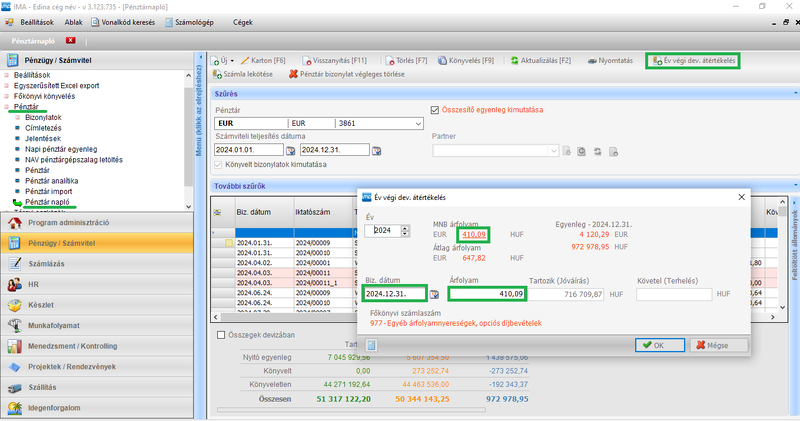Viewport: 800px width, 421px height.
Task: Click the Árfolyam input field
Action: click(x=487, y=294)
